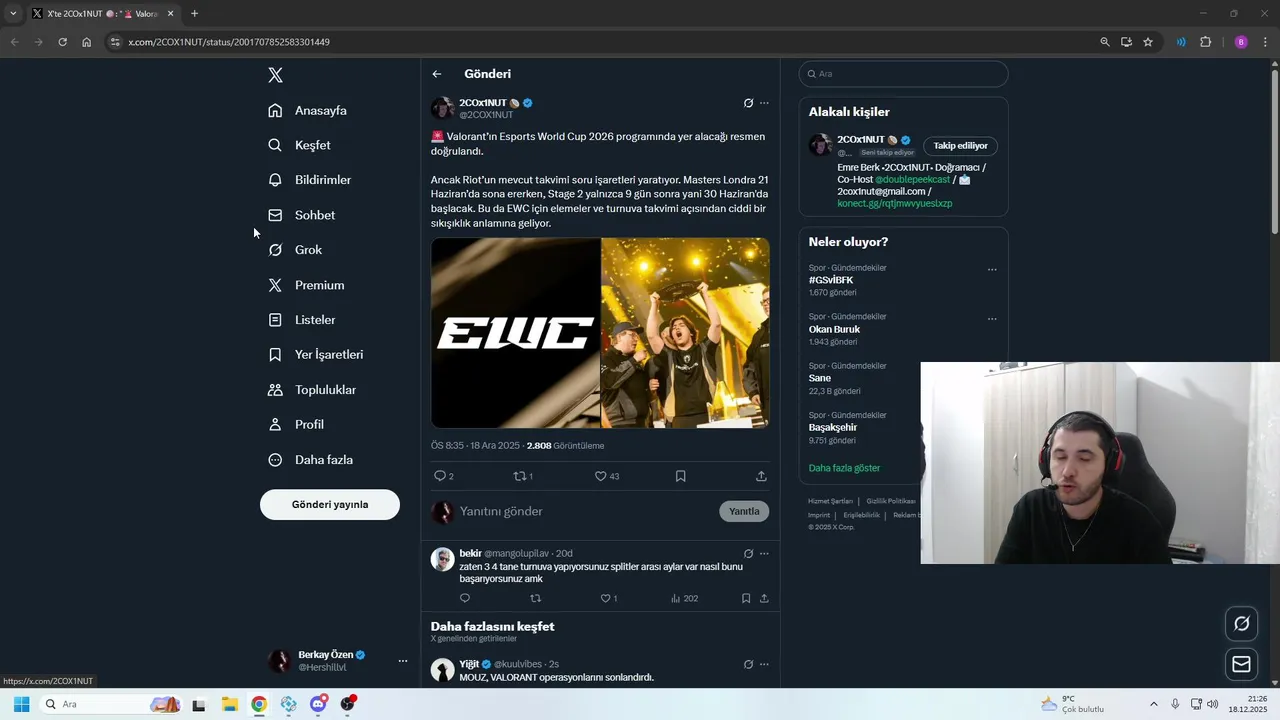Open browser home button

[x=87, y=42]
